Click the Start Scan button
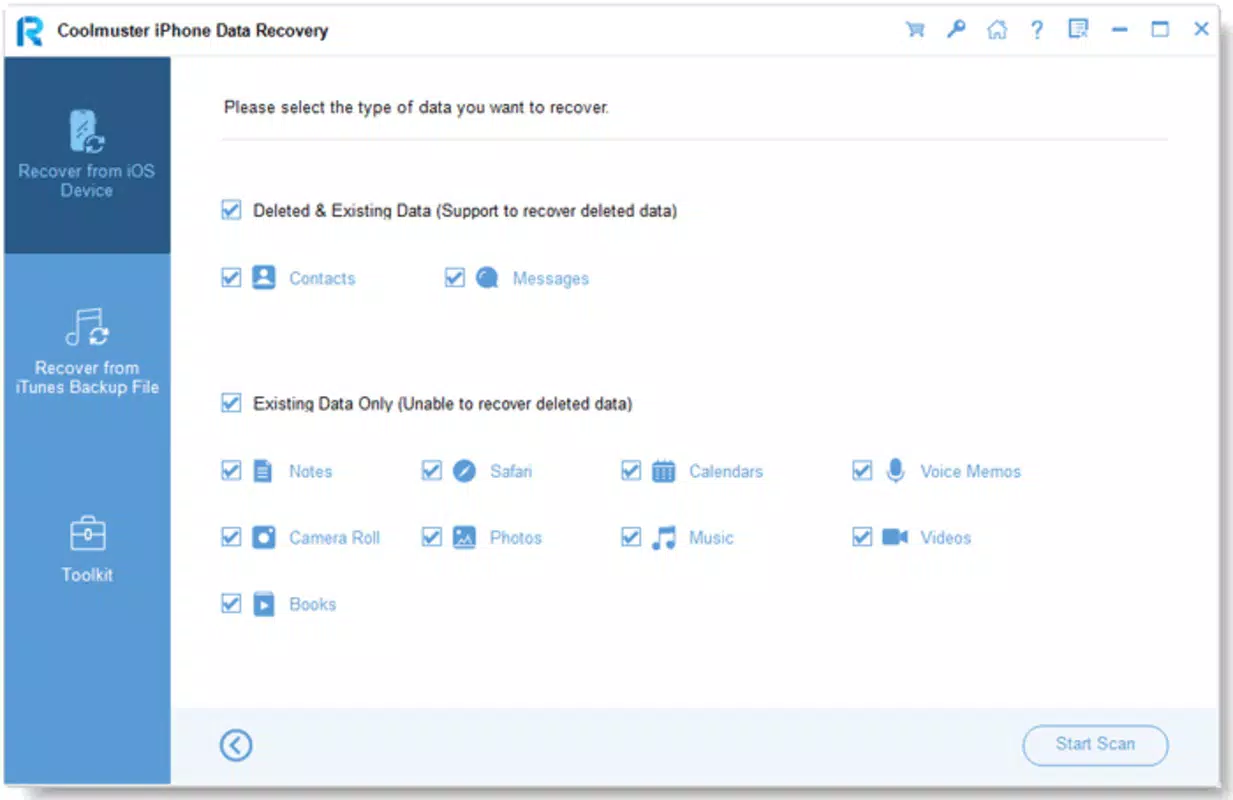 (x=1095, y=744)
